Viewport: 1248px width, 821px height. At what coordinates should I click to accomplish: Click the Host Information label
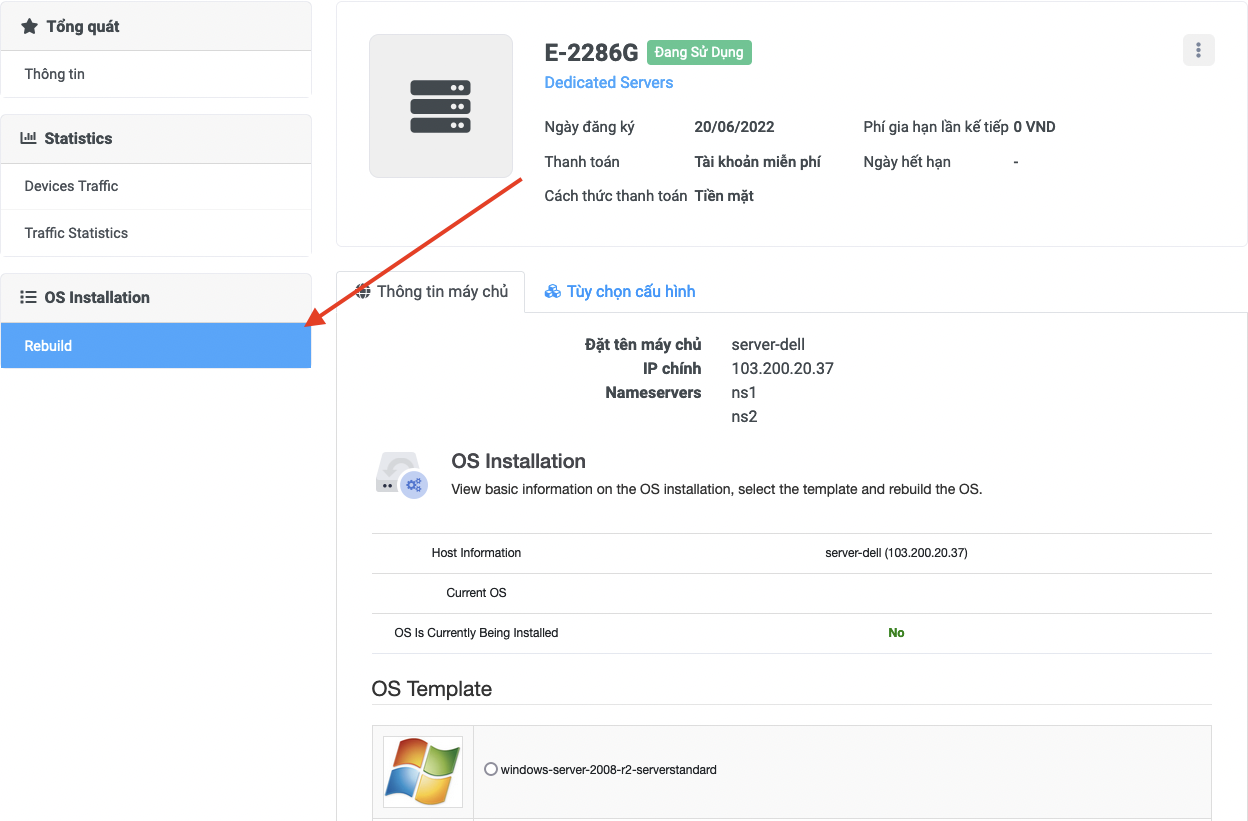coord(476,553)
